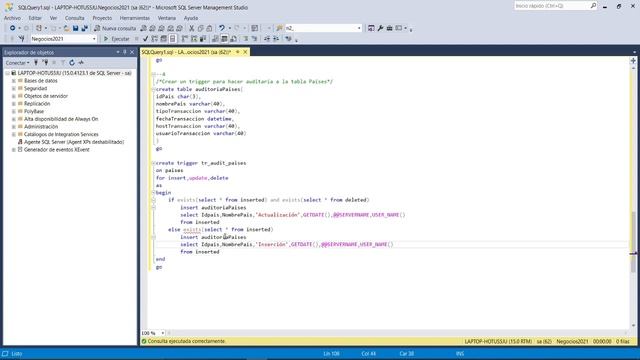Open the Ventana menu
This screenshot has height=360, width=640.
click(x=167, y=18)
